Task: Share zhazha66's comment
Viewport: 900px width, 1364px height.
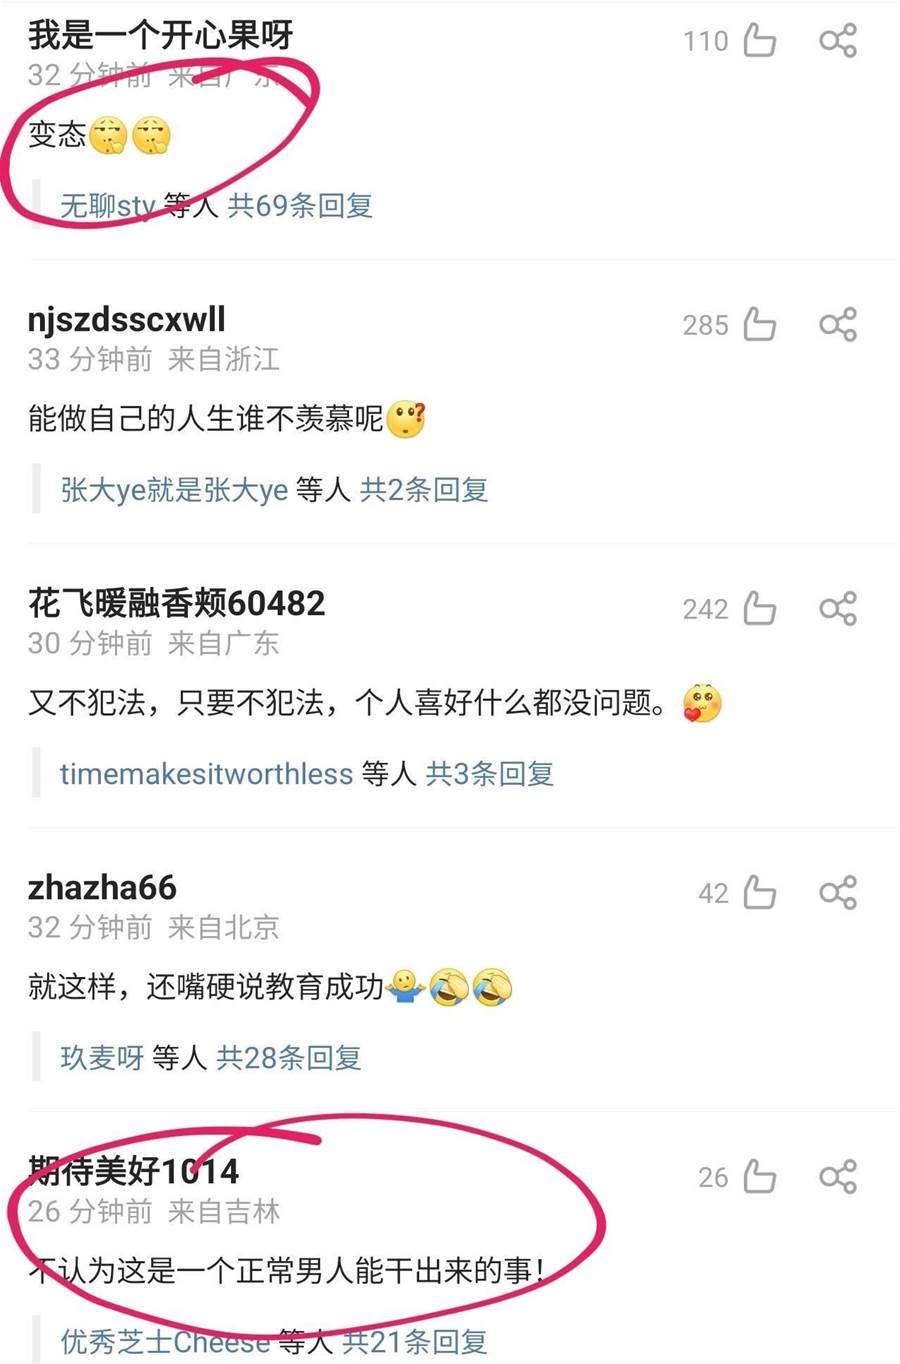Action: pyautogui.click(x=838, y=893)
